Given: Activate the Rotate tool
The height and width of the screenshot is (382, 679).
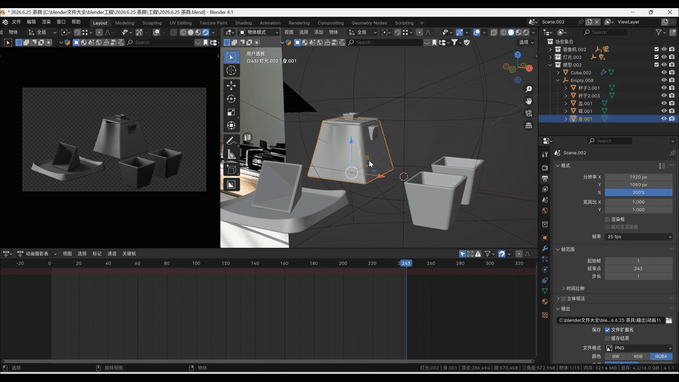Looking at the screenshot, I should coord(231,99).
